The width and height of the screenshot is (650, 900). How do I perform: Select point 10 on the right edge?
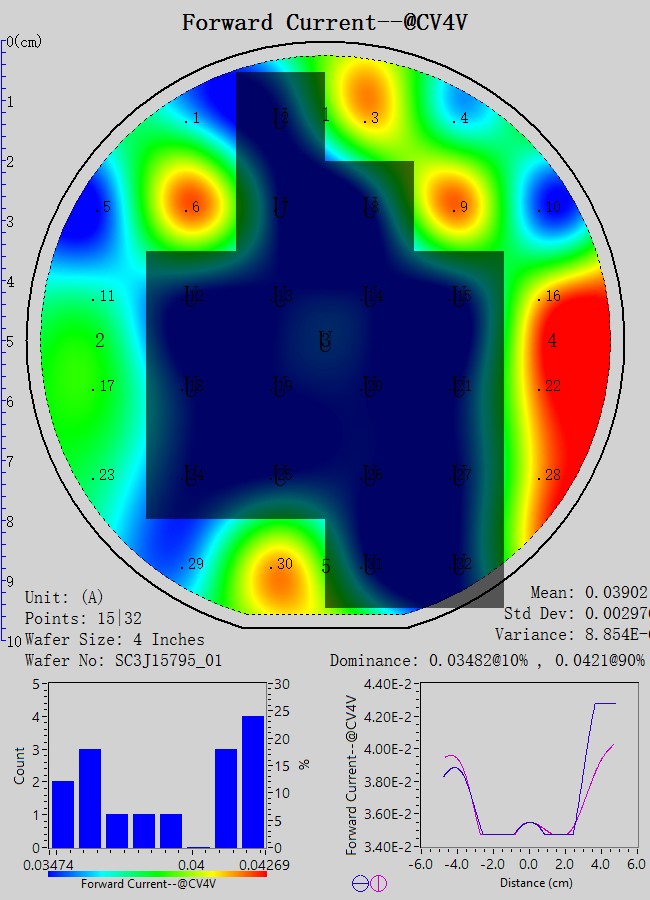(548, 208)
